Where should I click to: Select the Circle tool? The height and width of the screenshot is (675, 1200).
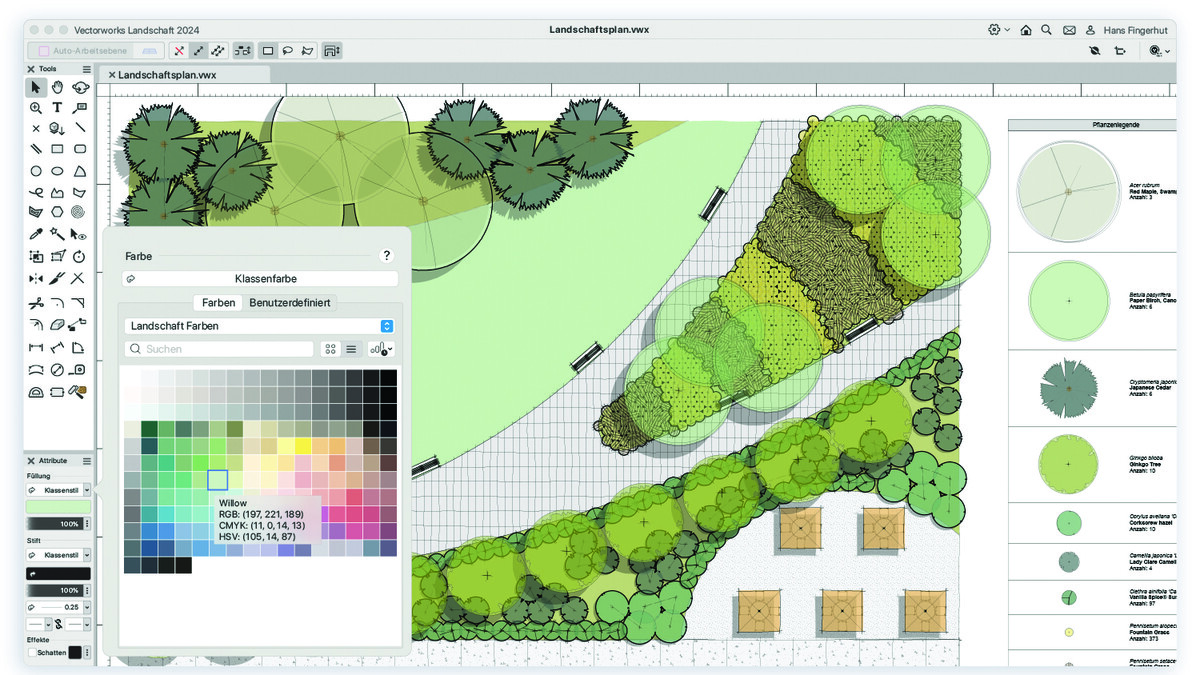click(x=36, y=171)
